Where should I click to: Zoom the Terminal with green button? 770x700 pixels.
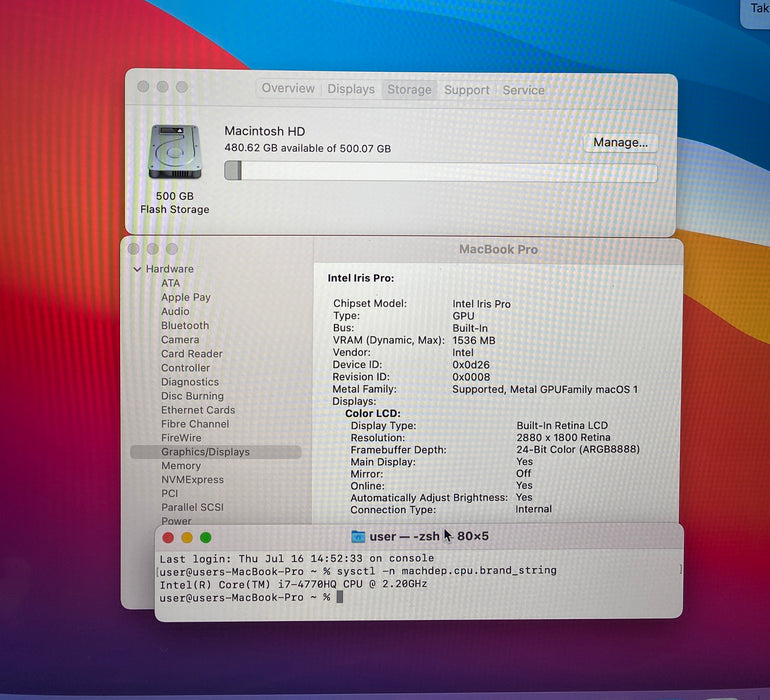[x=206, y=537]
